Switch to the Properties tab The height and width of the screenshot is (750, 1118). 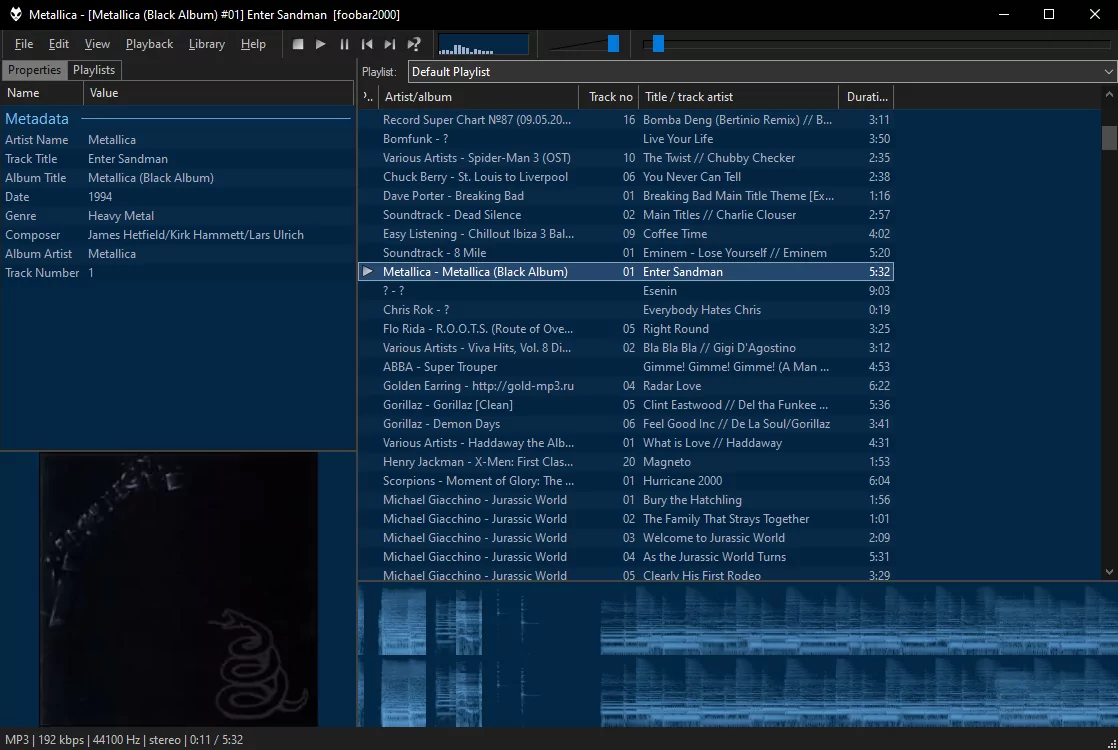click(34, 70)
